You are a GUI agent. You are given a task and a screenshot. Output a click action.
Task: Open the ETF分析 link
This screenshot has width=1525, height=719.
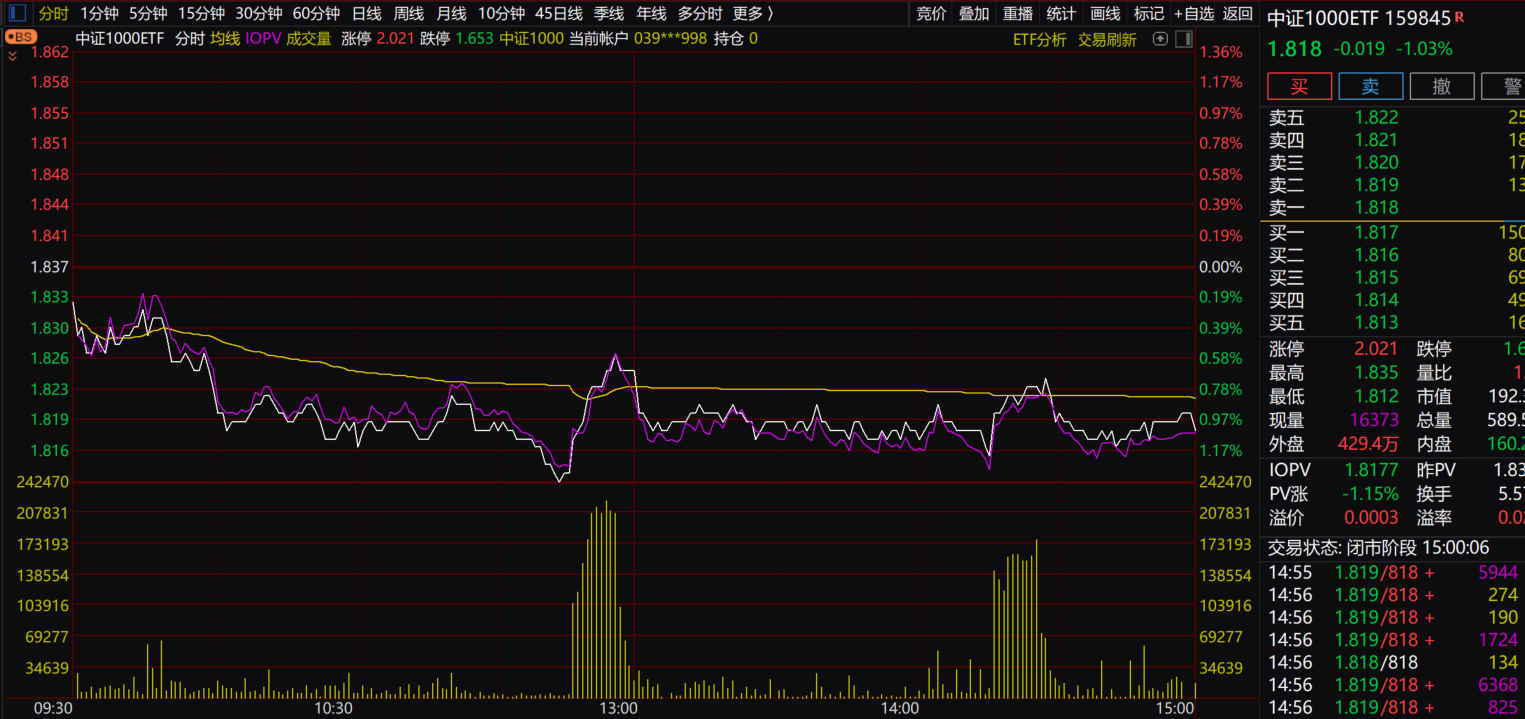click(1039, 40)
